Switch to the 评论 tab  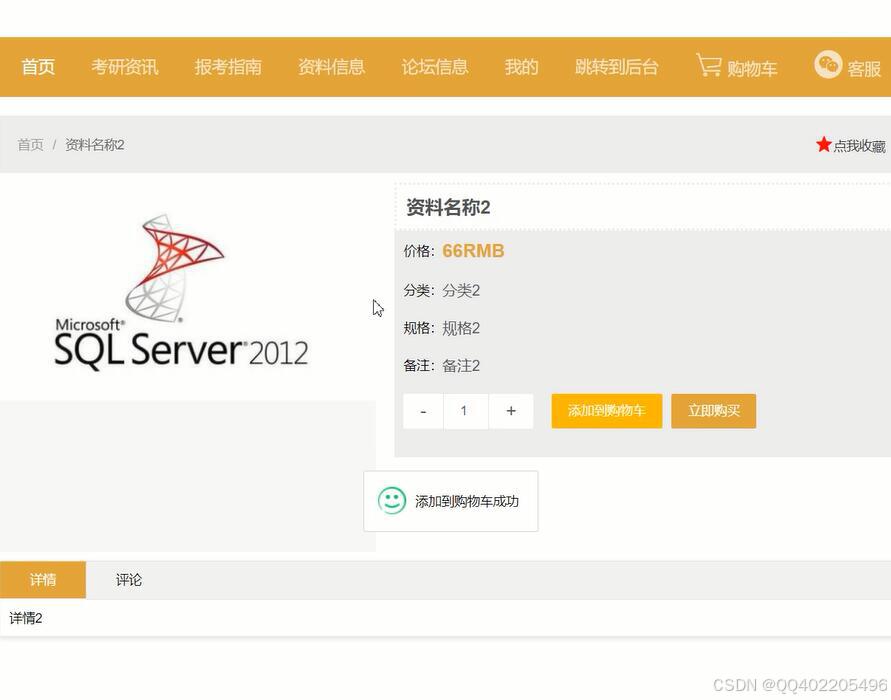pyautogui.click(x=129, y=580)
